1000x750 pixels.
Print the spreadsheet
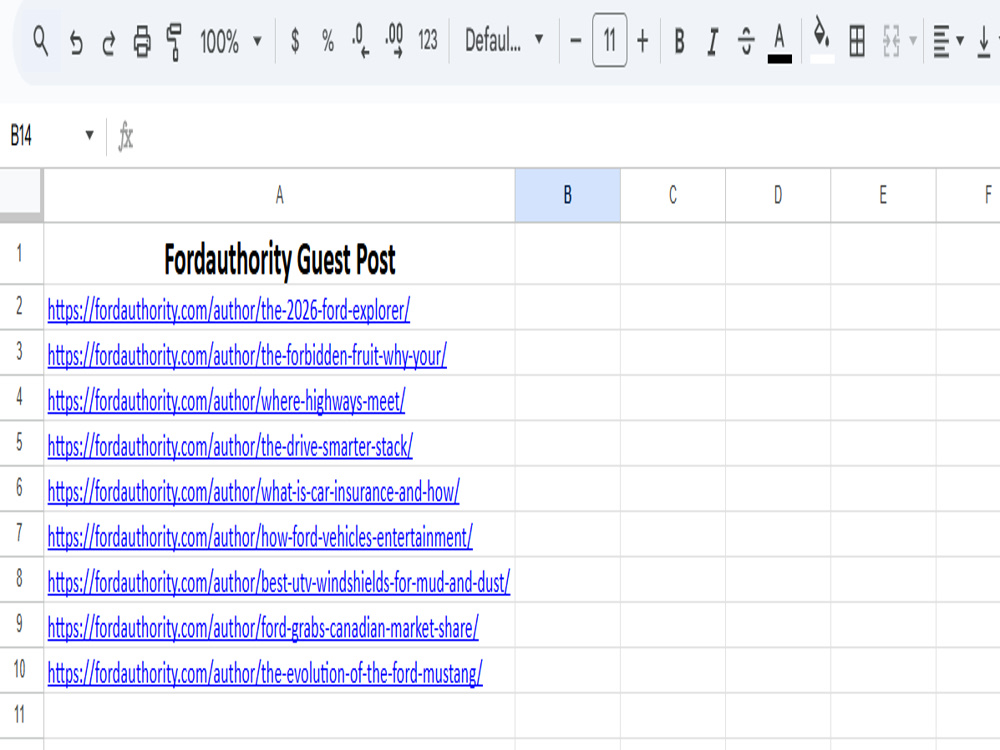click(x=142, y=42)
